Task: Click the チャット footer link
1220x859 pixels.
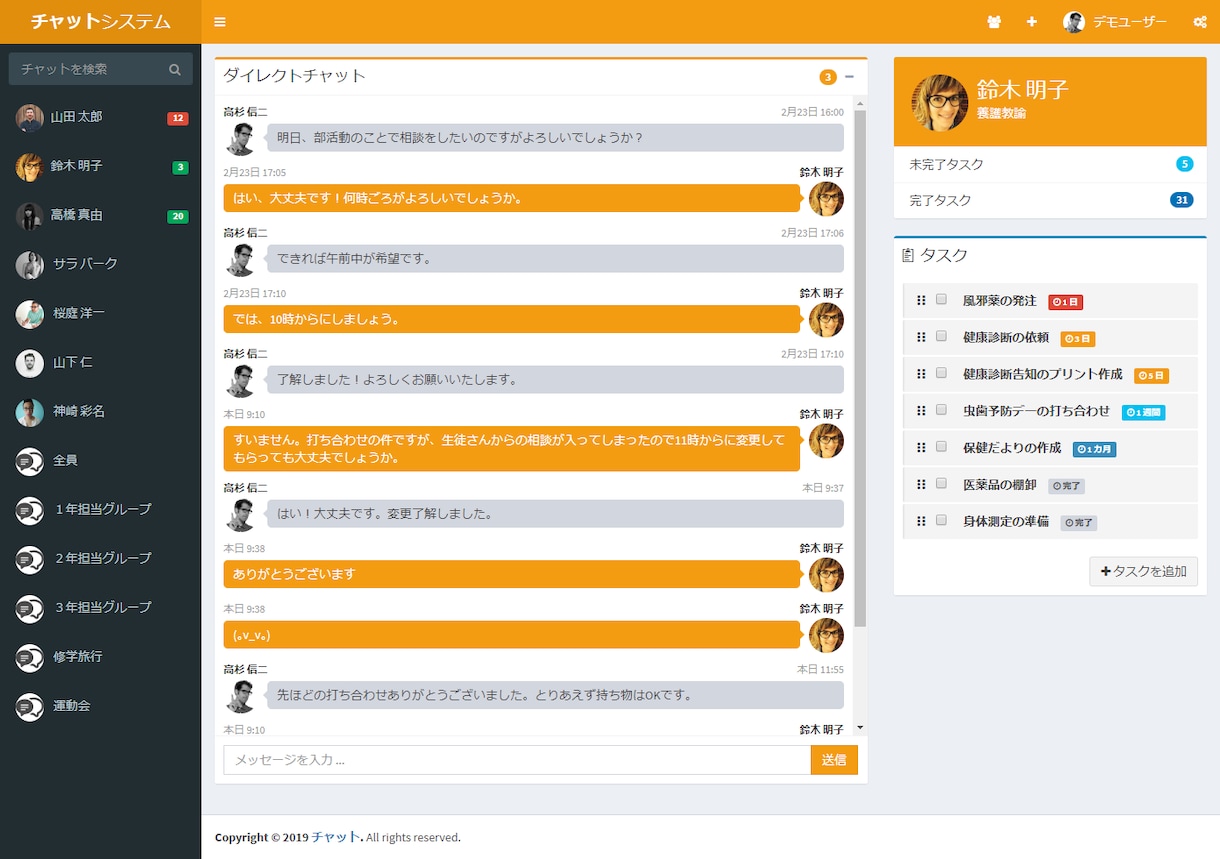Action: [335, 837]
